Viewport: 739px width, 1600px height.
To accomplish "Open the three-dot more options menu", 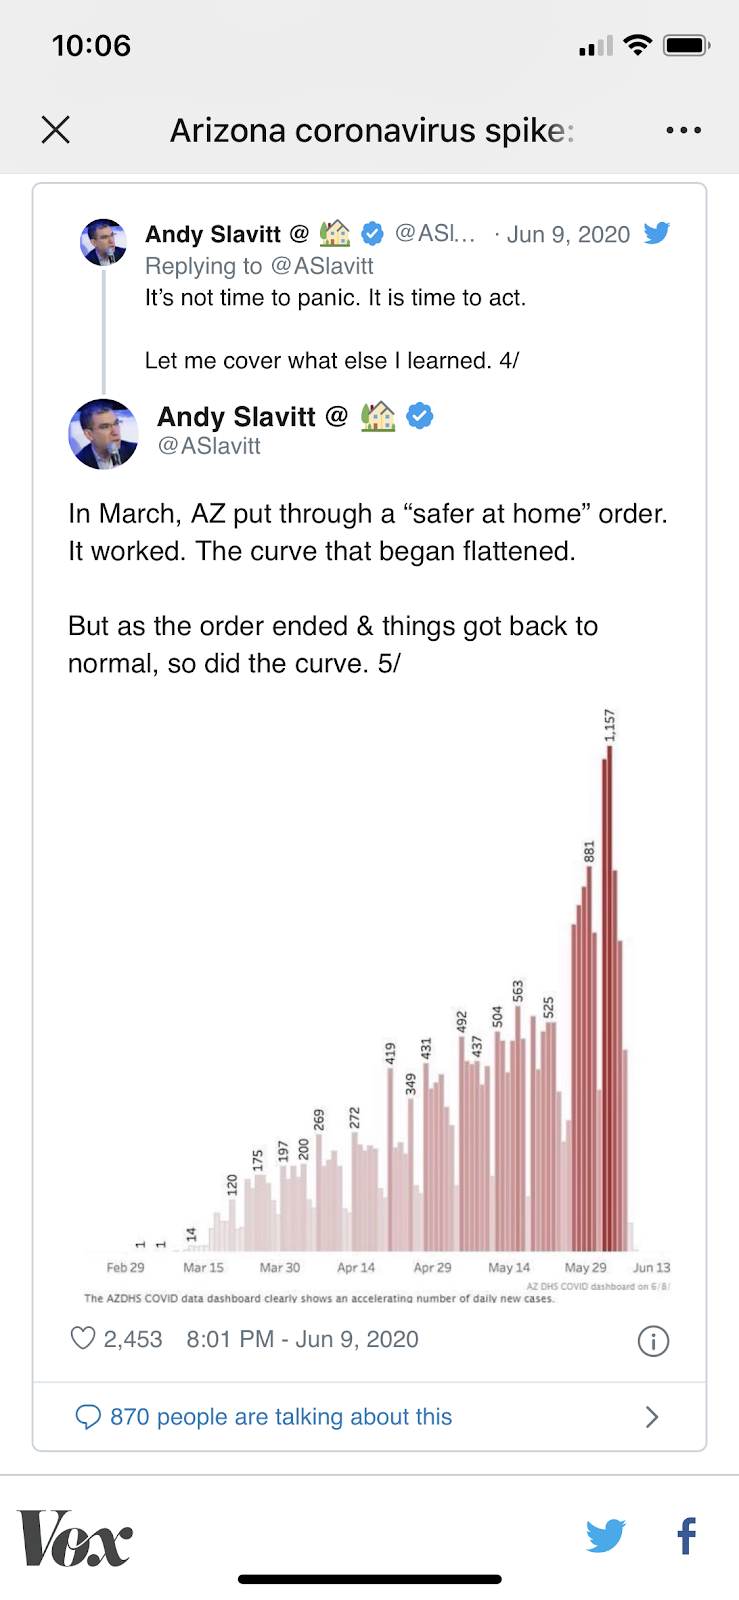I will tap(683, 130).
